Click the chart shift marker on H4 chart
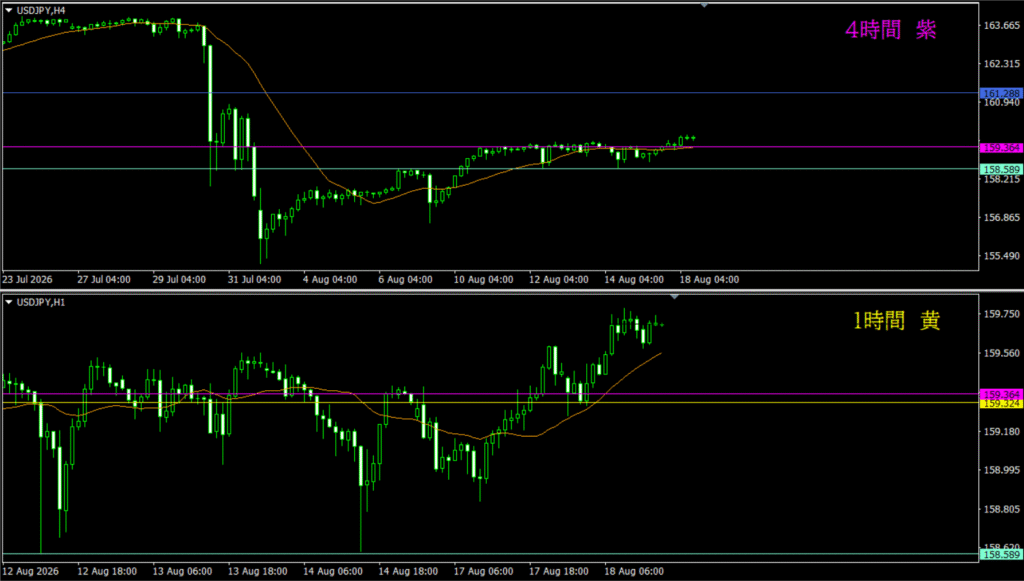This screenshot has width=1024, height=581. [704, 5]
